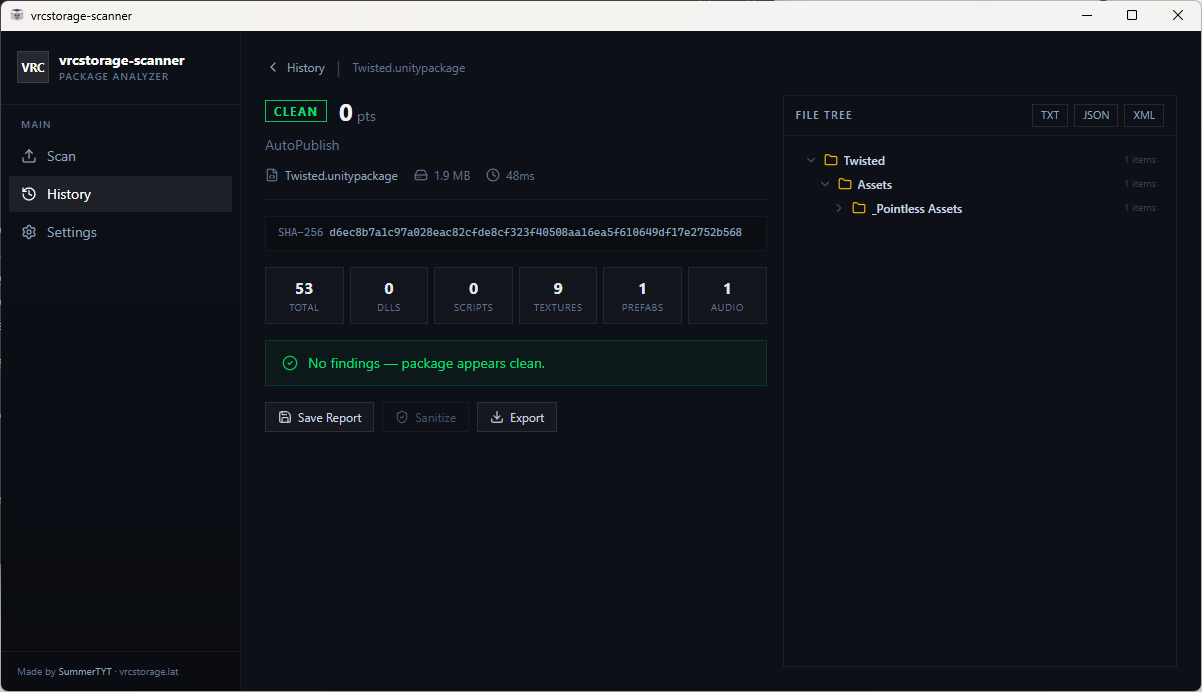Click the Scan upload icon
This screenshot has width=1202, height=692.
[29, 156]
